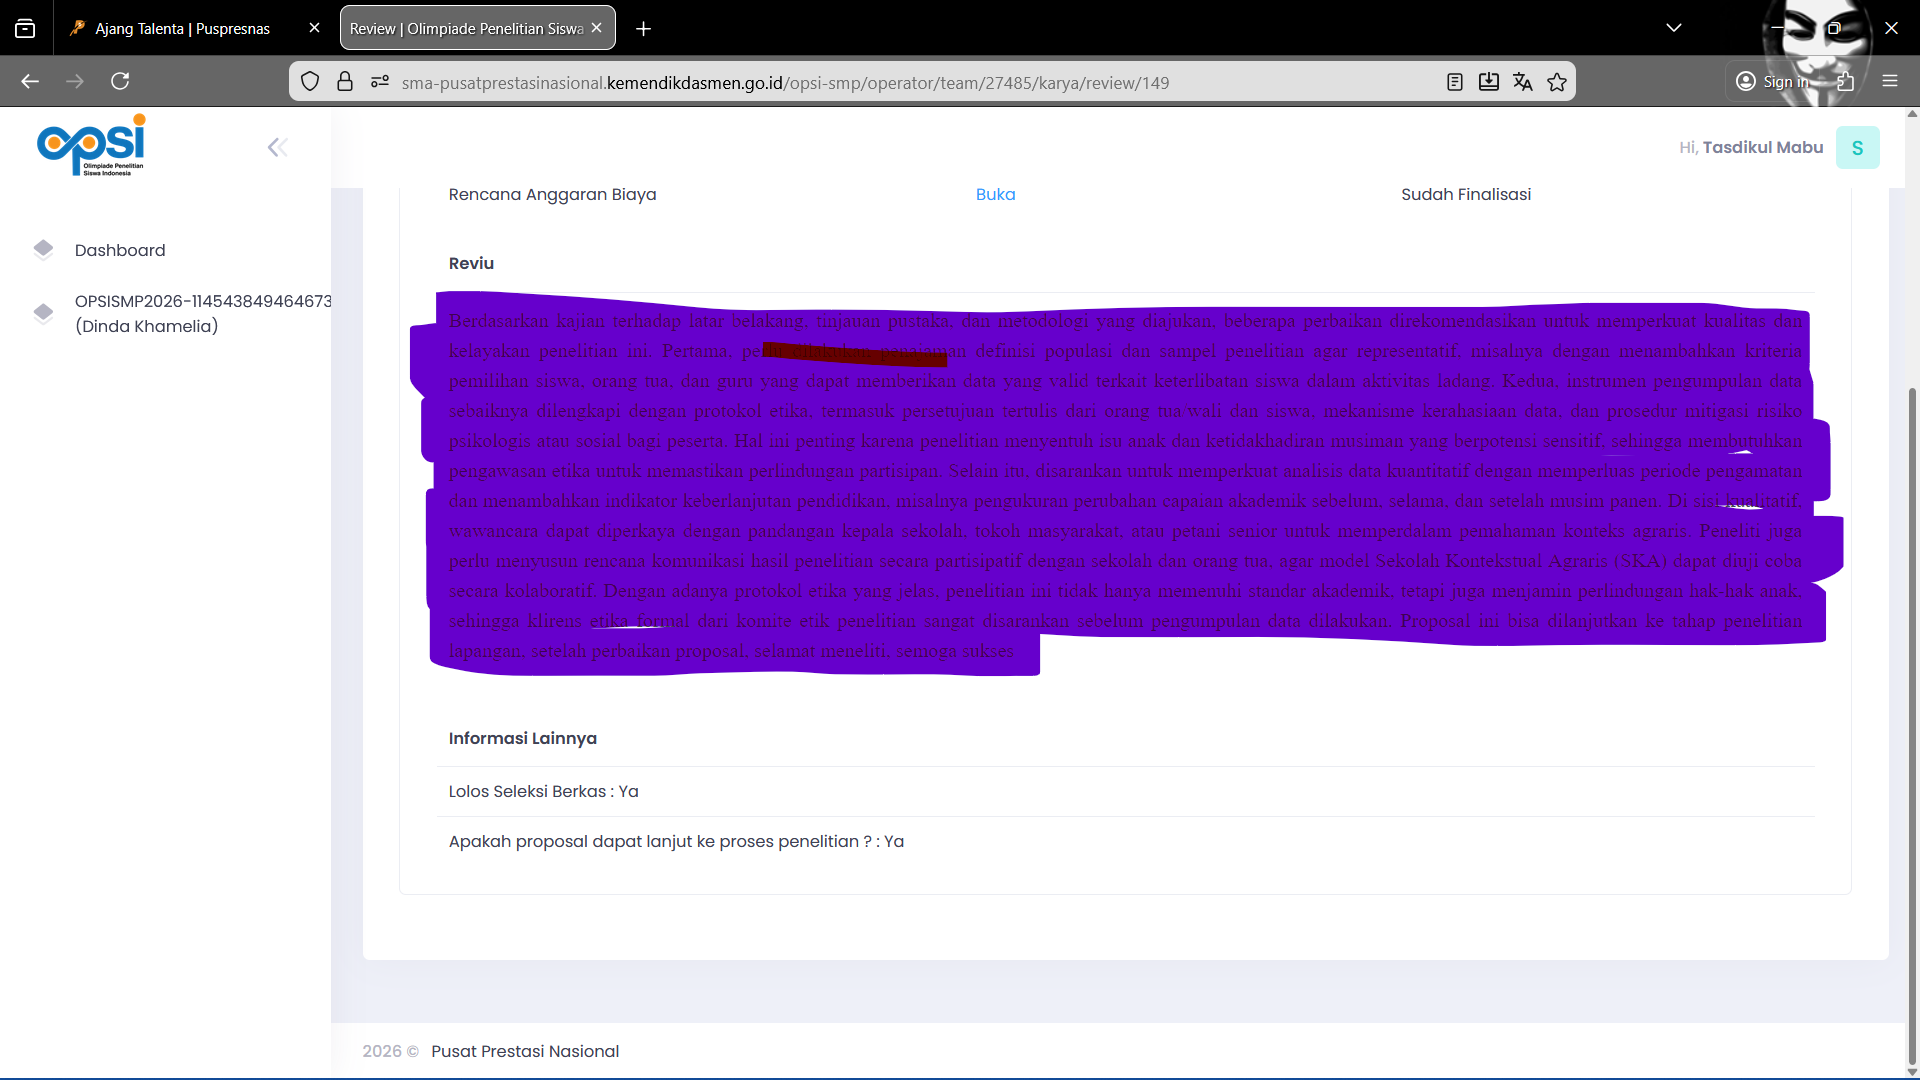
Task: Open the extensions puzzle icon
Action: pyautogui.click(x=1846, y=82)
